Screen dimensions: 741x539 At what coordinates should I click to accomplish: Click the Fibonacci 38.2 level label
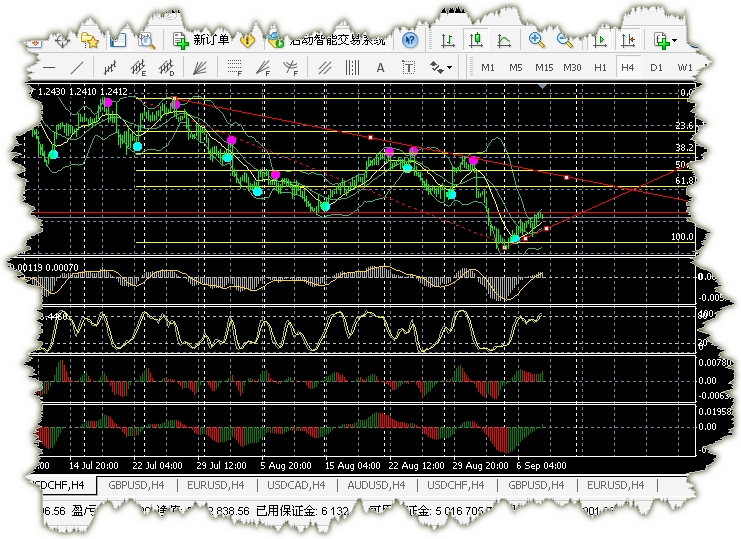(x=684, y=148)
